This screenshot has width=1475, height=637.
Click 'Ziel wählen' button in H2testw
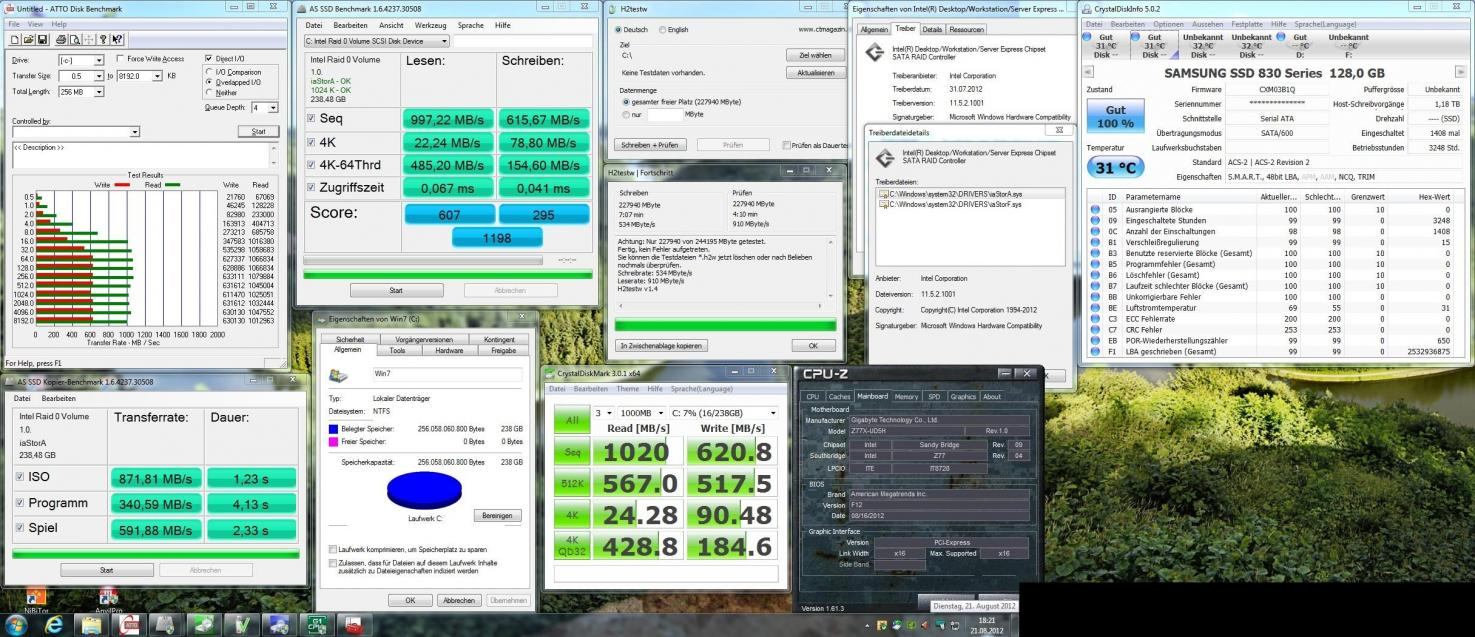(815, 55)
